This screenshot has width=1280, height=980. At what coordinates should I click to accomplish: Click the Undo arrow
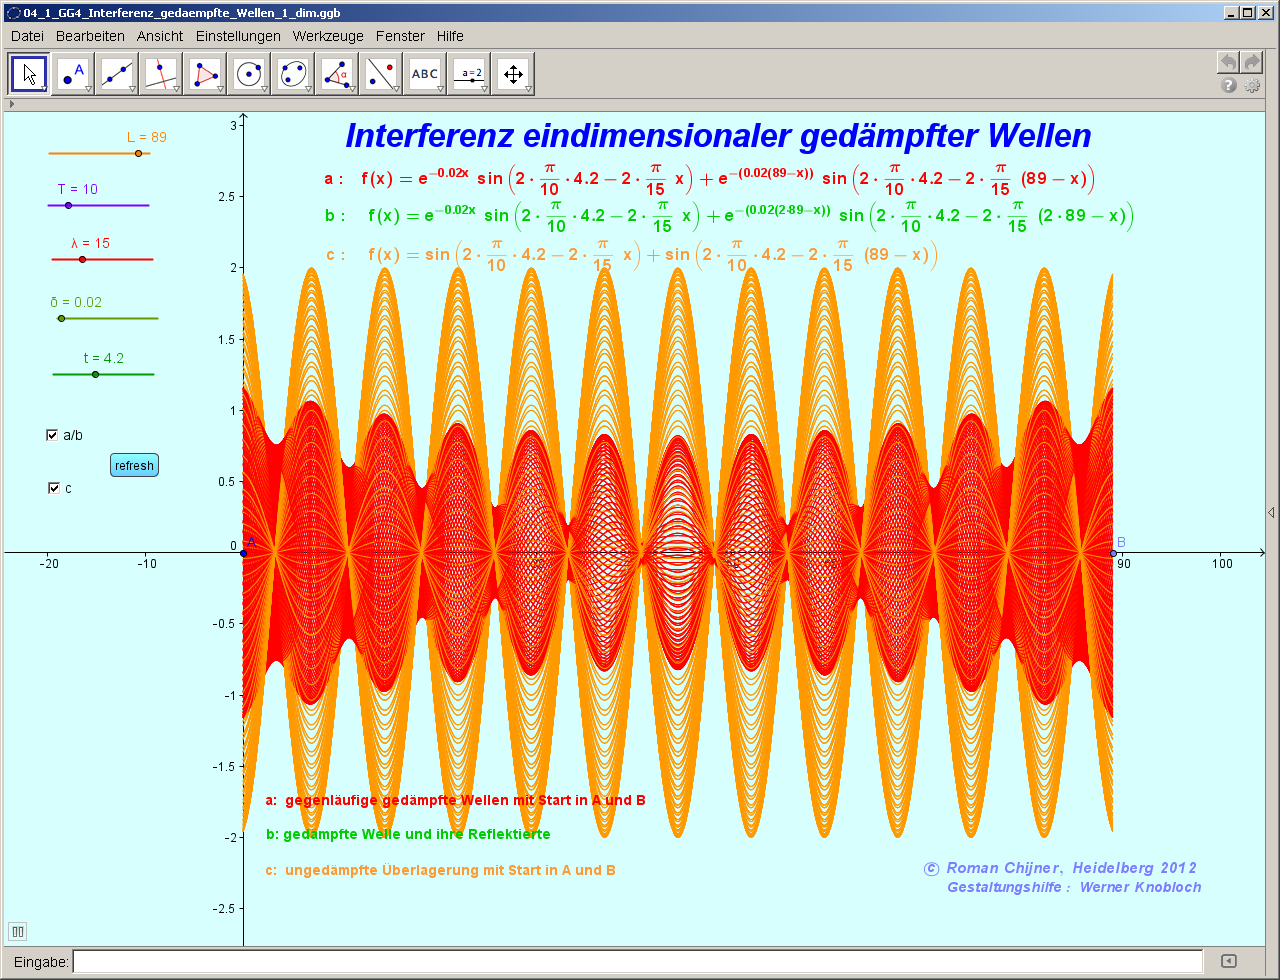pos(1227,61)
